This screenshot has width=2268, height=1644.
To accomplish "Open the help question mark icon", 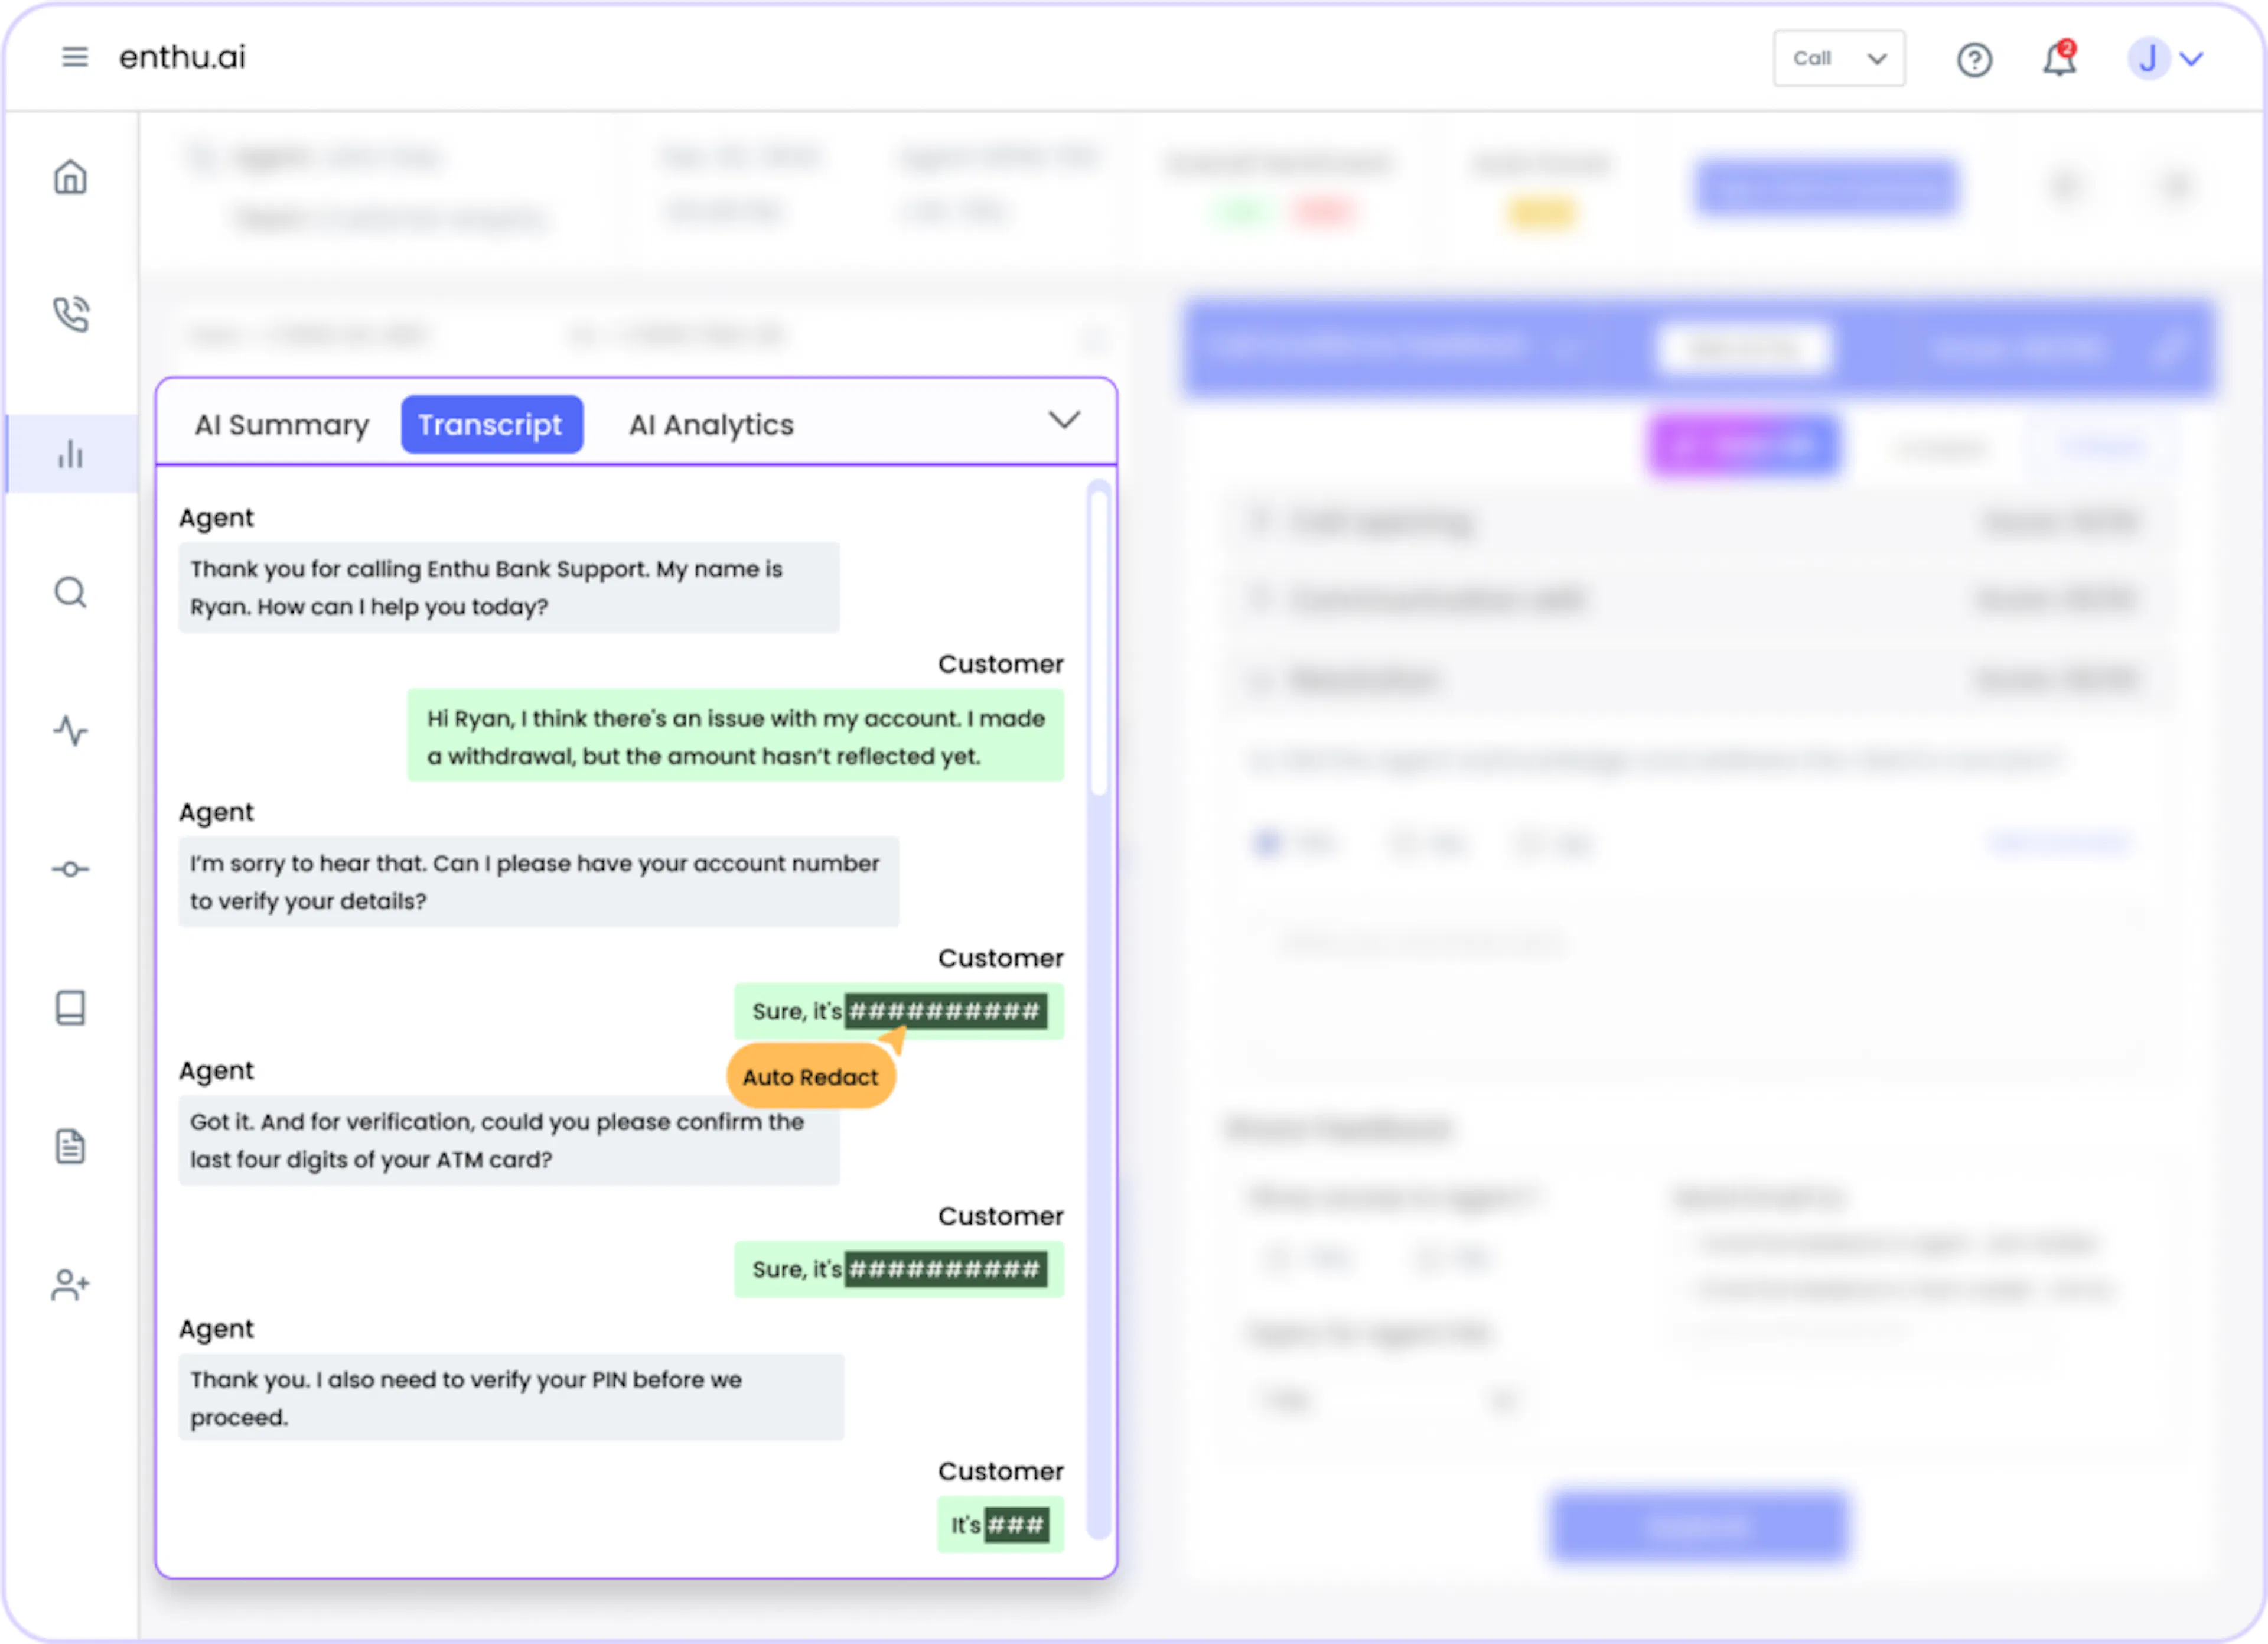I will point(1974,60).
